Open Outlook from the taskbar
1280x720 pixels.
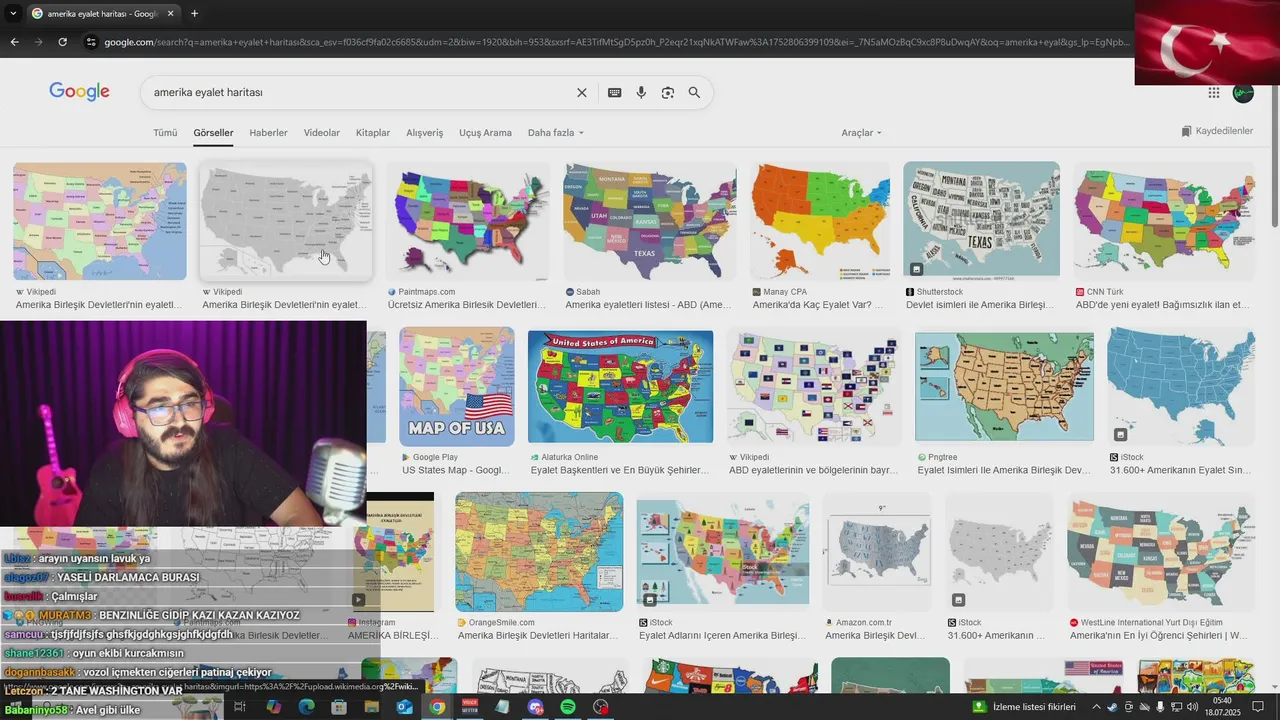pyautogui.click(x=404, y=707)
